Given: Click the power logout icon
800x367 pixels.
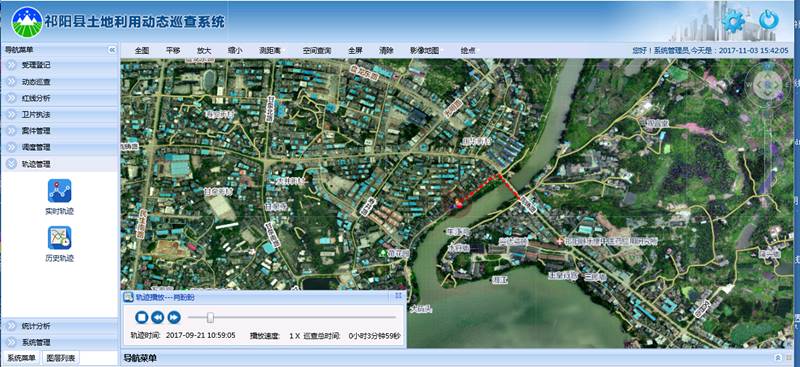Looking at the screenshot, I should 768,20.
